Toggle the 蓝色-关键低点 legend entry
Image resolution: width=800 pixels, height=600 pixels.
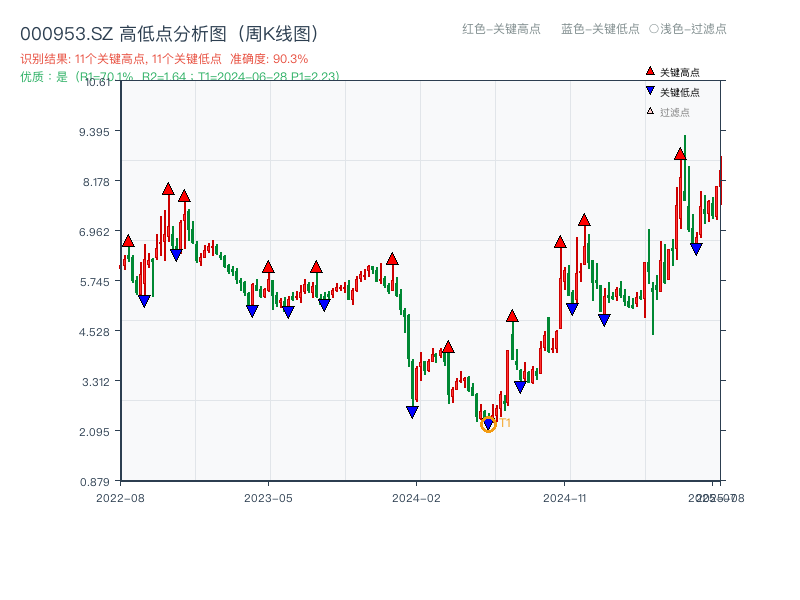click(x=600, y=29)
